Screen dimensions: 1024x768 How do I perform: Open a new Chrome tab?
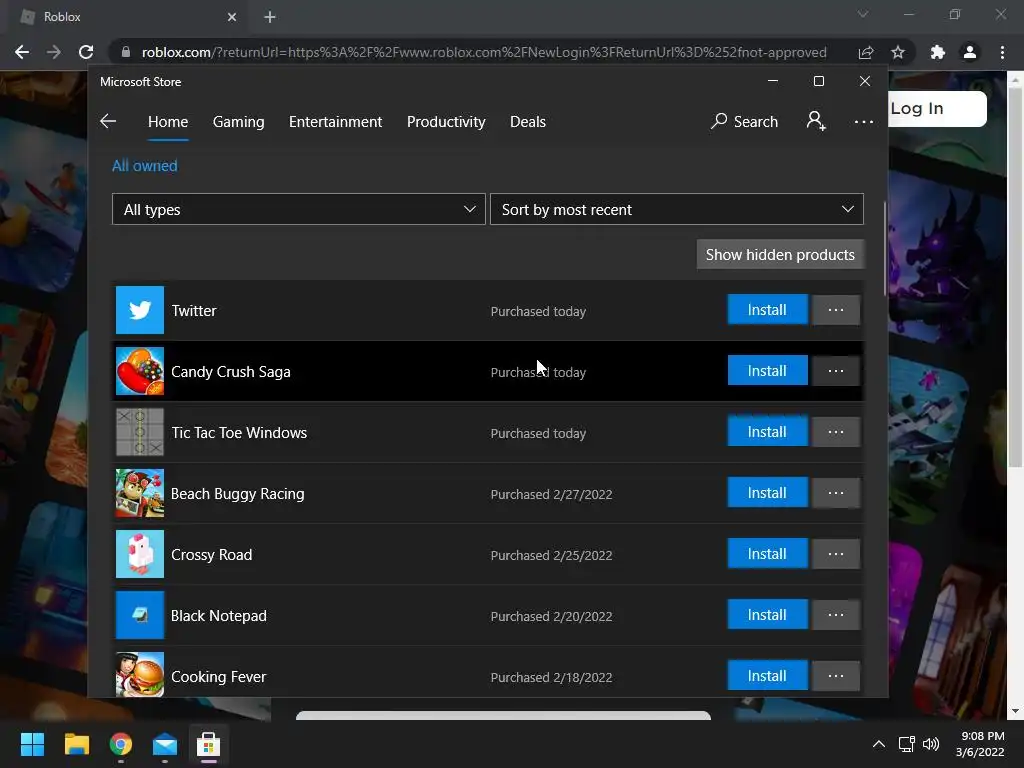[x=270, y=17]
